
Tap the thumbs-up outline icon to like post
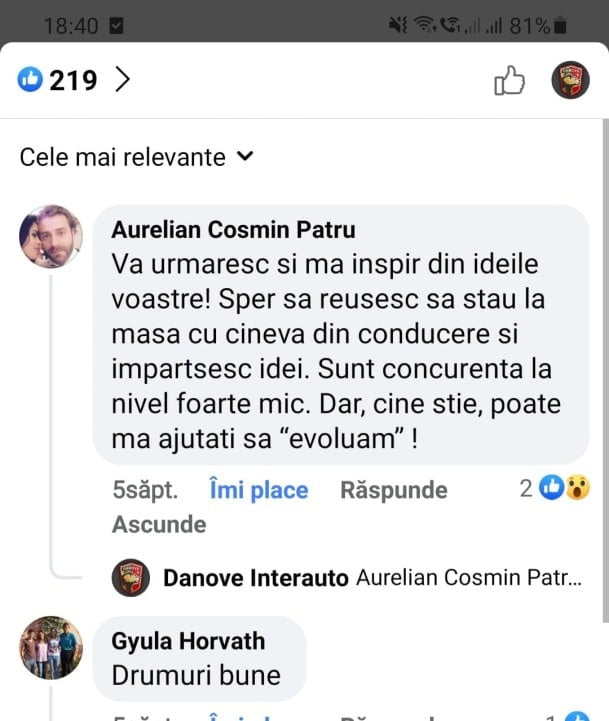click(510, 81)
